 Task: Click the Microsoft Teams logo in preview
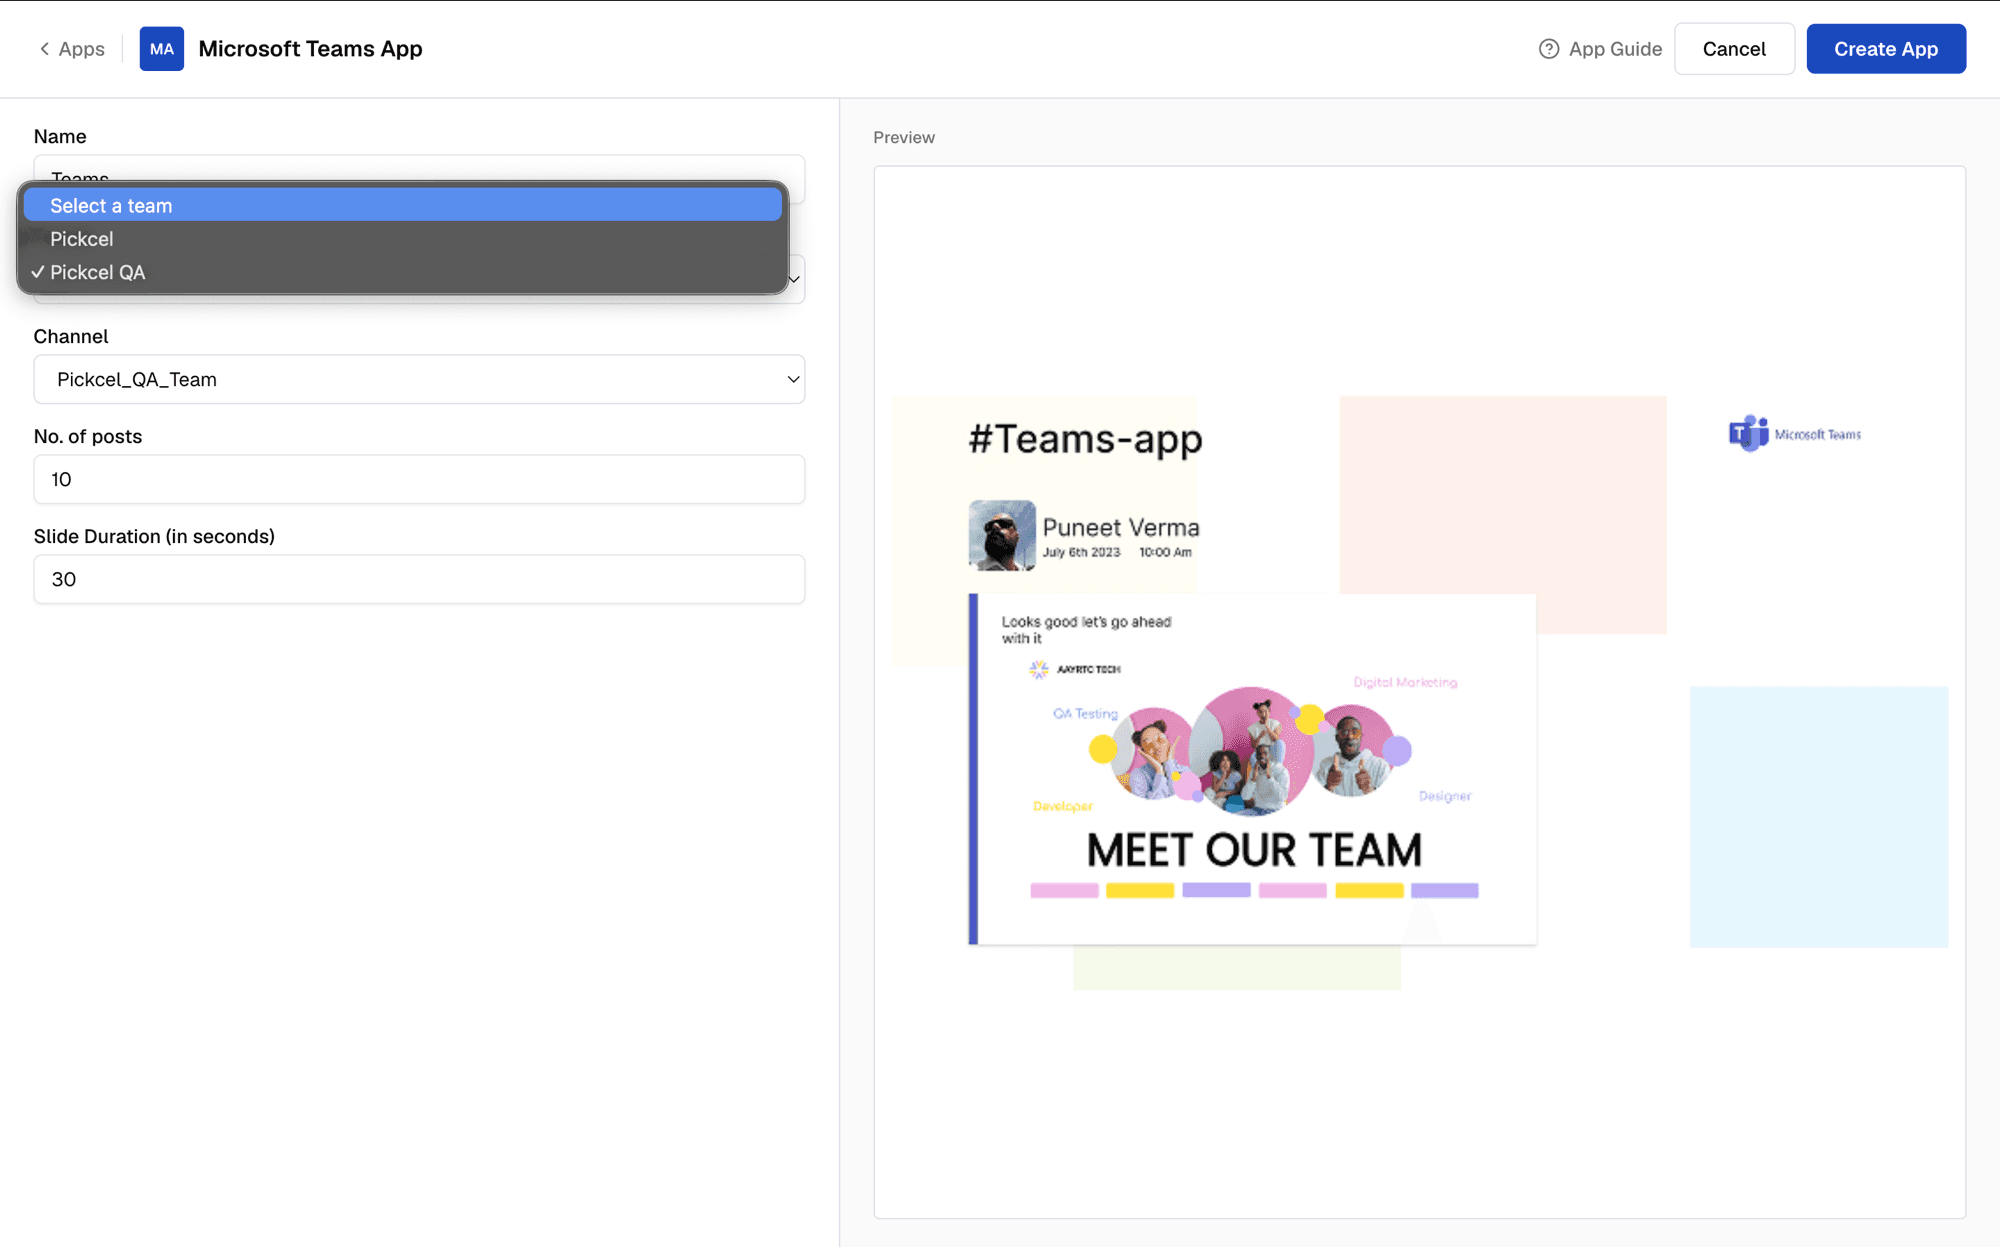pyautogui.click(x=1795, y=434)
